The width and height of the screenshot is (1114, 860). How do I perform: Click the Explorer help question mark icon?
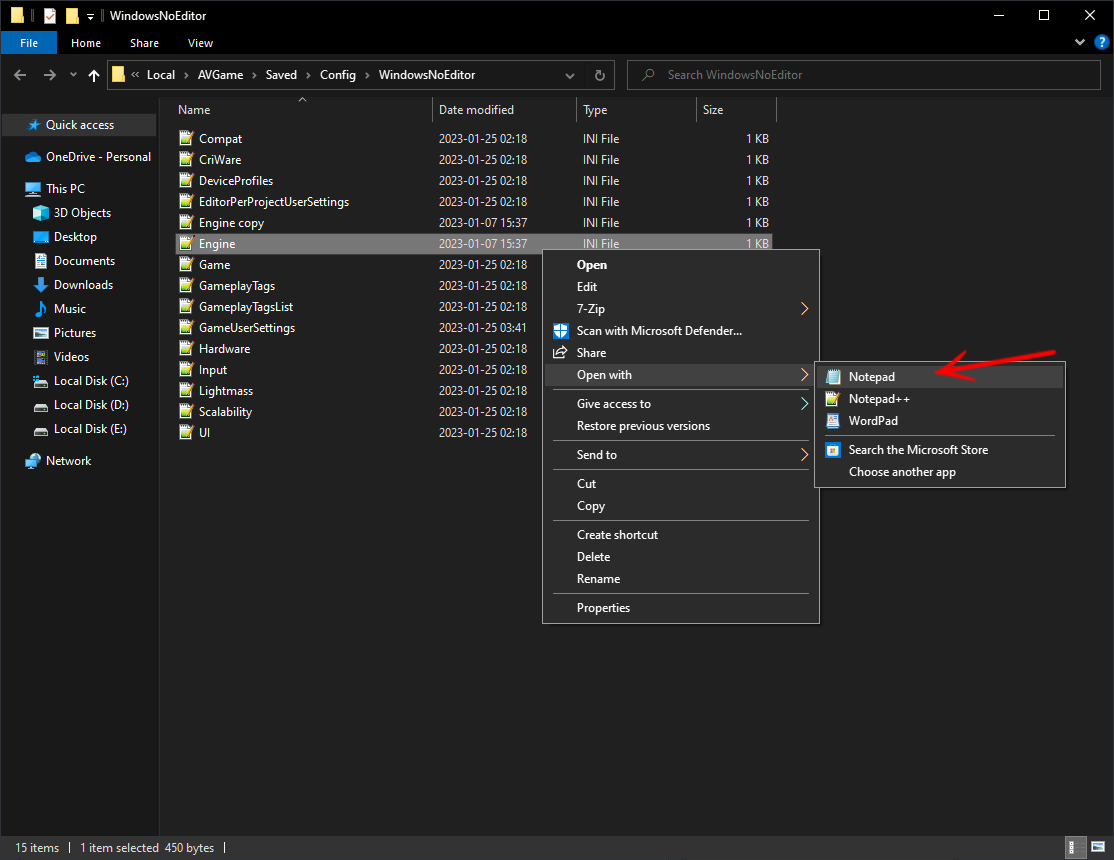pyautogui.click(x=1102, y=42)
